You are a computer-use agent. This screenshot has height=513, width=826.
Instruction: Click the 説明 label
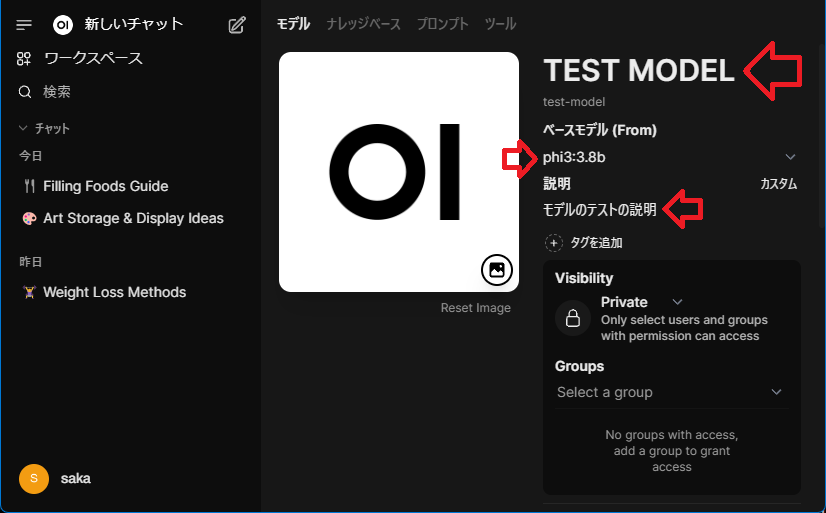556,184
